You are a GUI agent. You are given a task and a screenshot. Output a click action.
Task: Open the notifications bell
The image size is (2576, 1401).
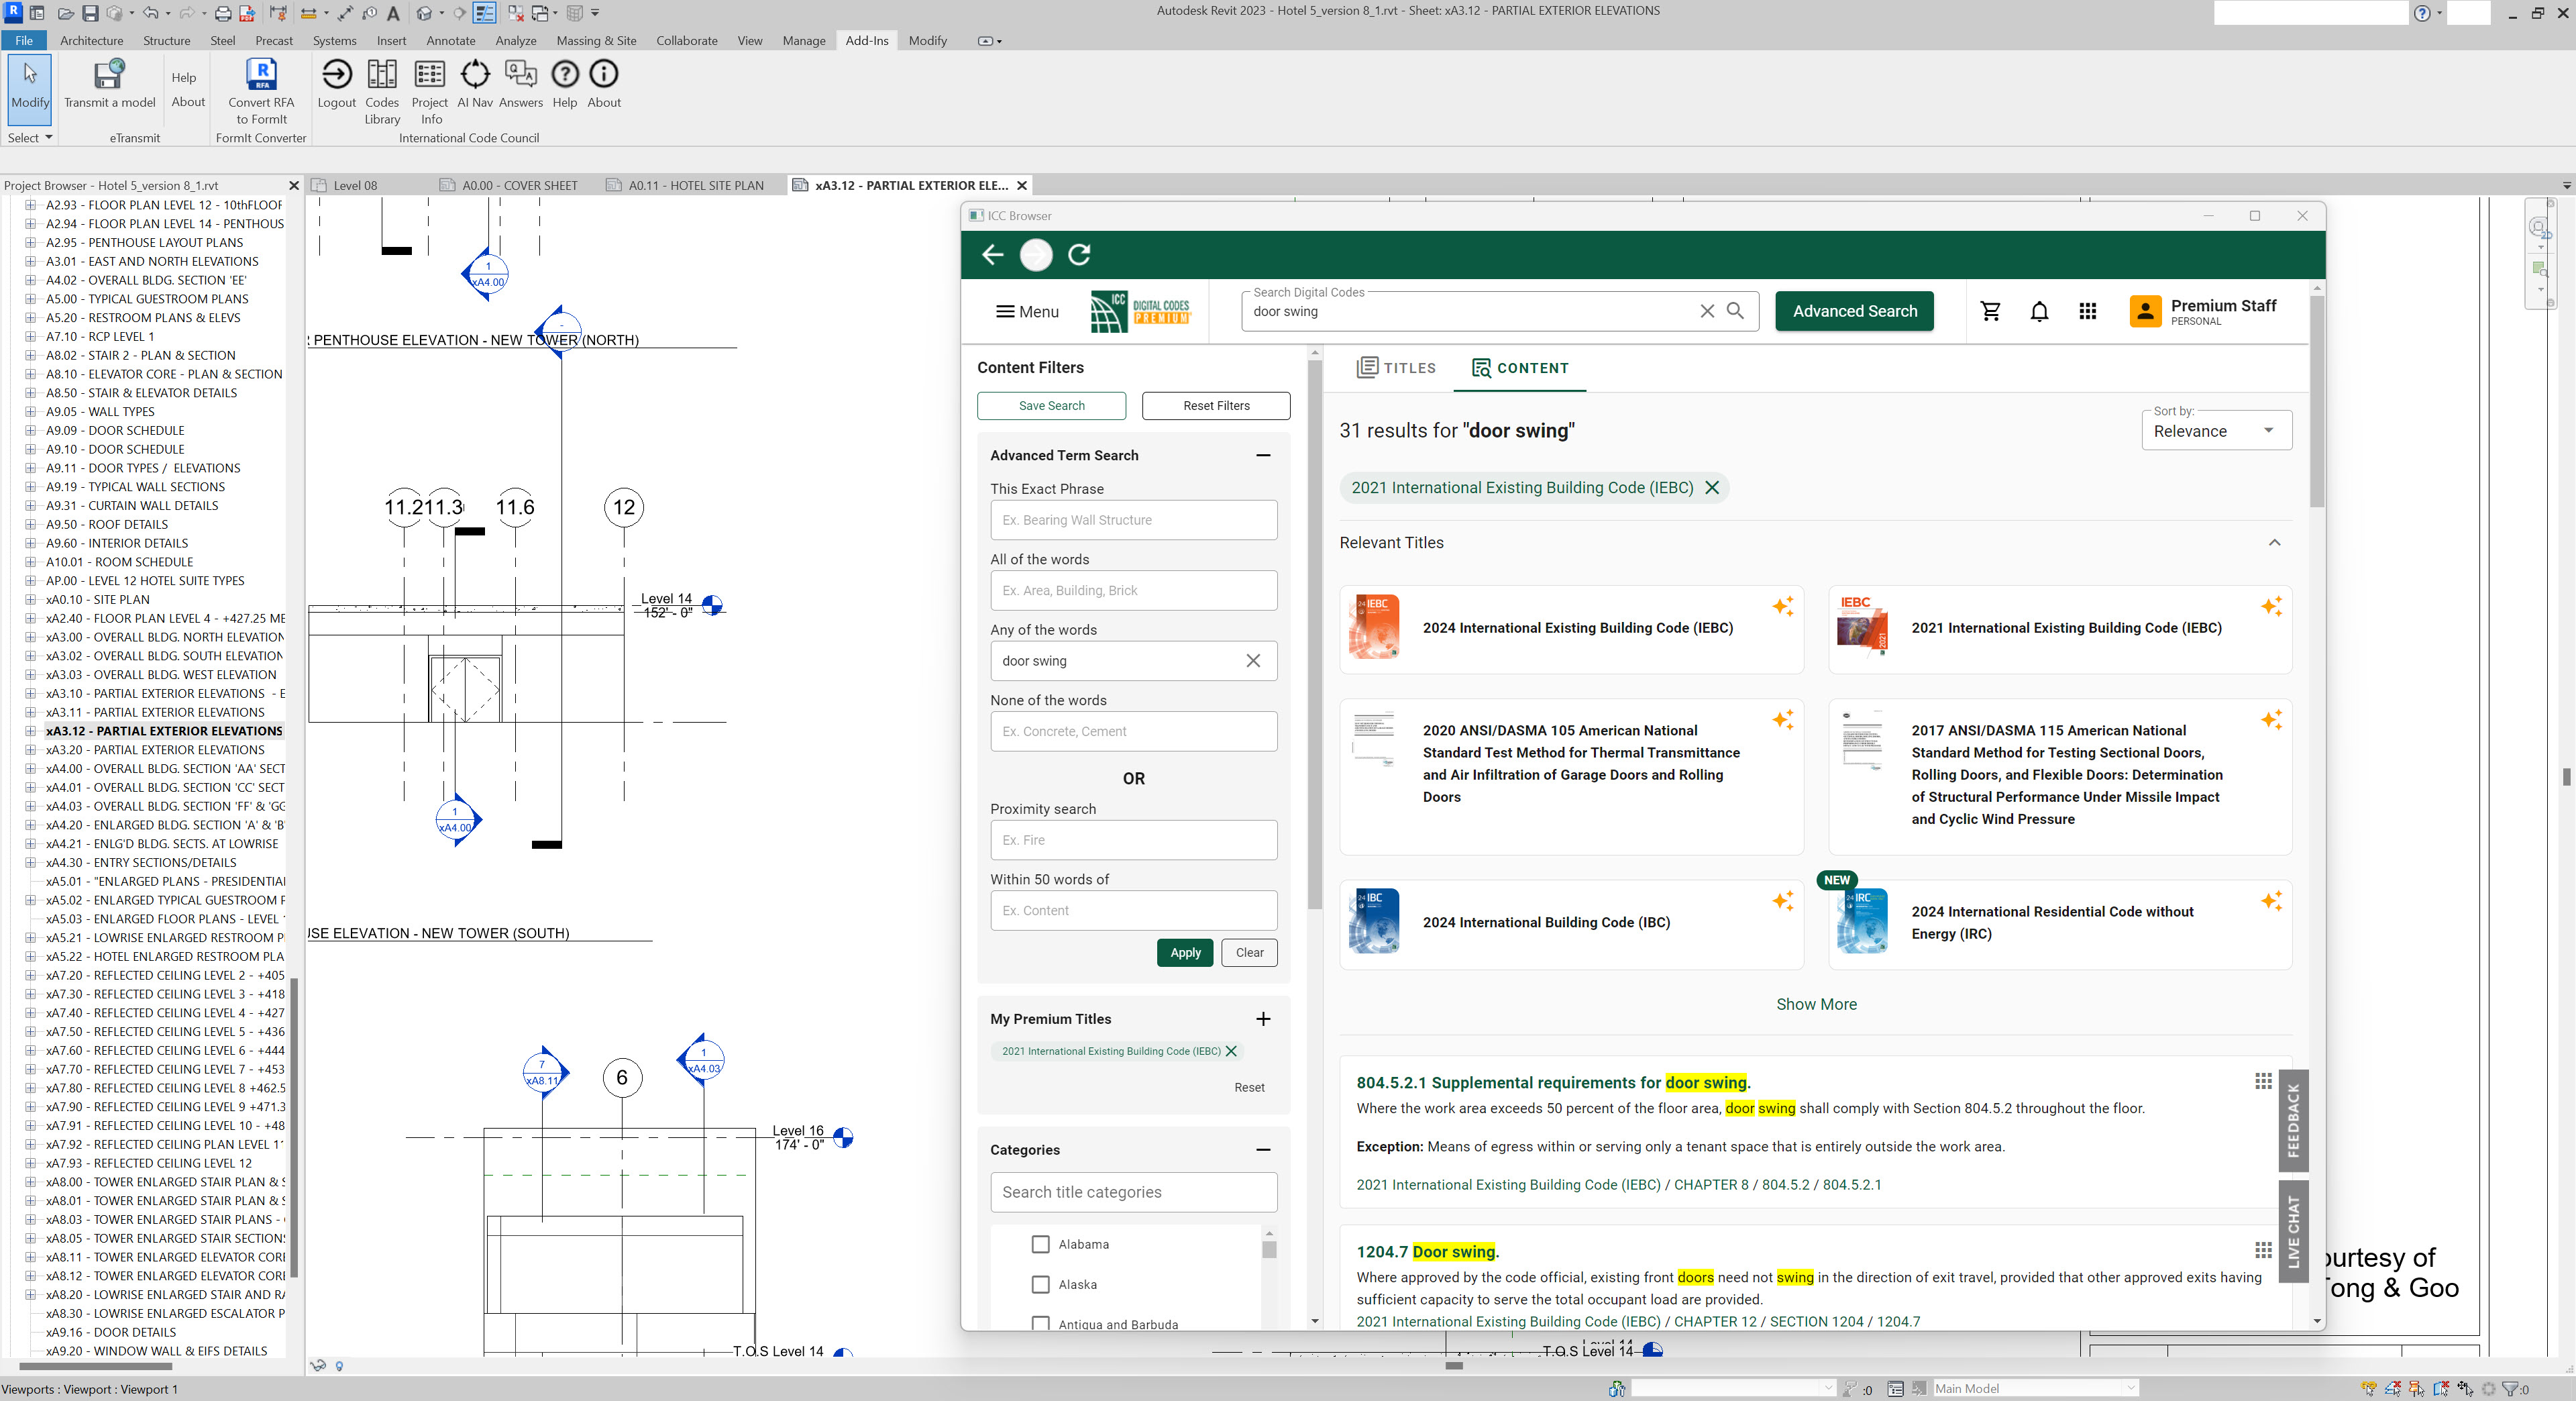click(x=2039, y=311)
